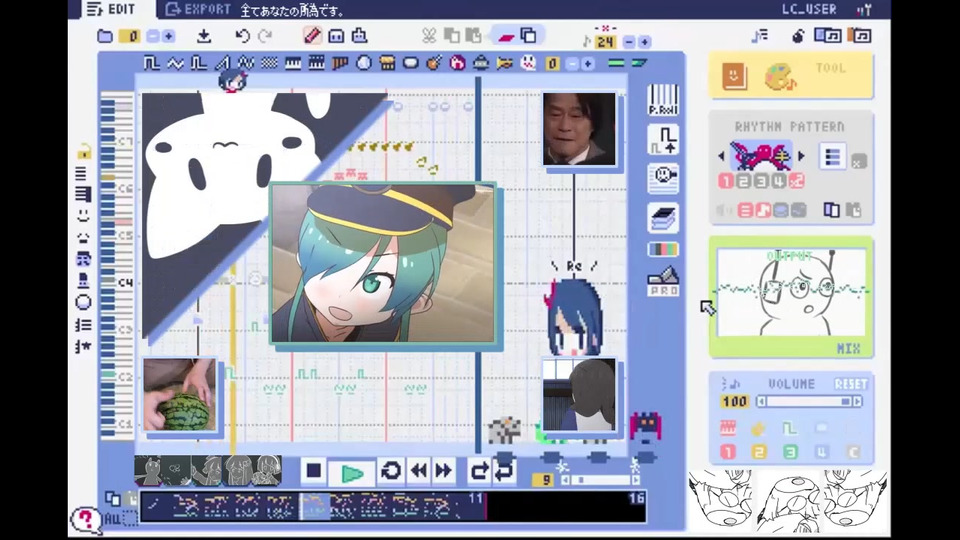The image size is (960, 540).
Task: Select the stamp tool in top toolbar
Action: point(359,36)
